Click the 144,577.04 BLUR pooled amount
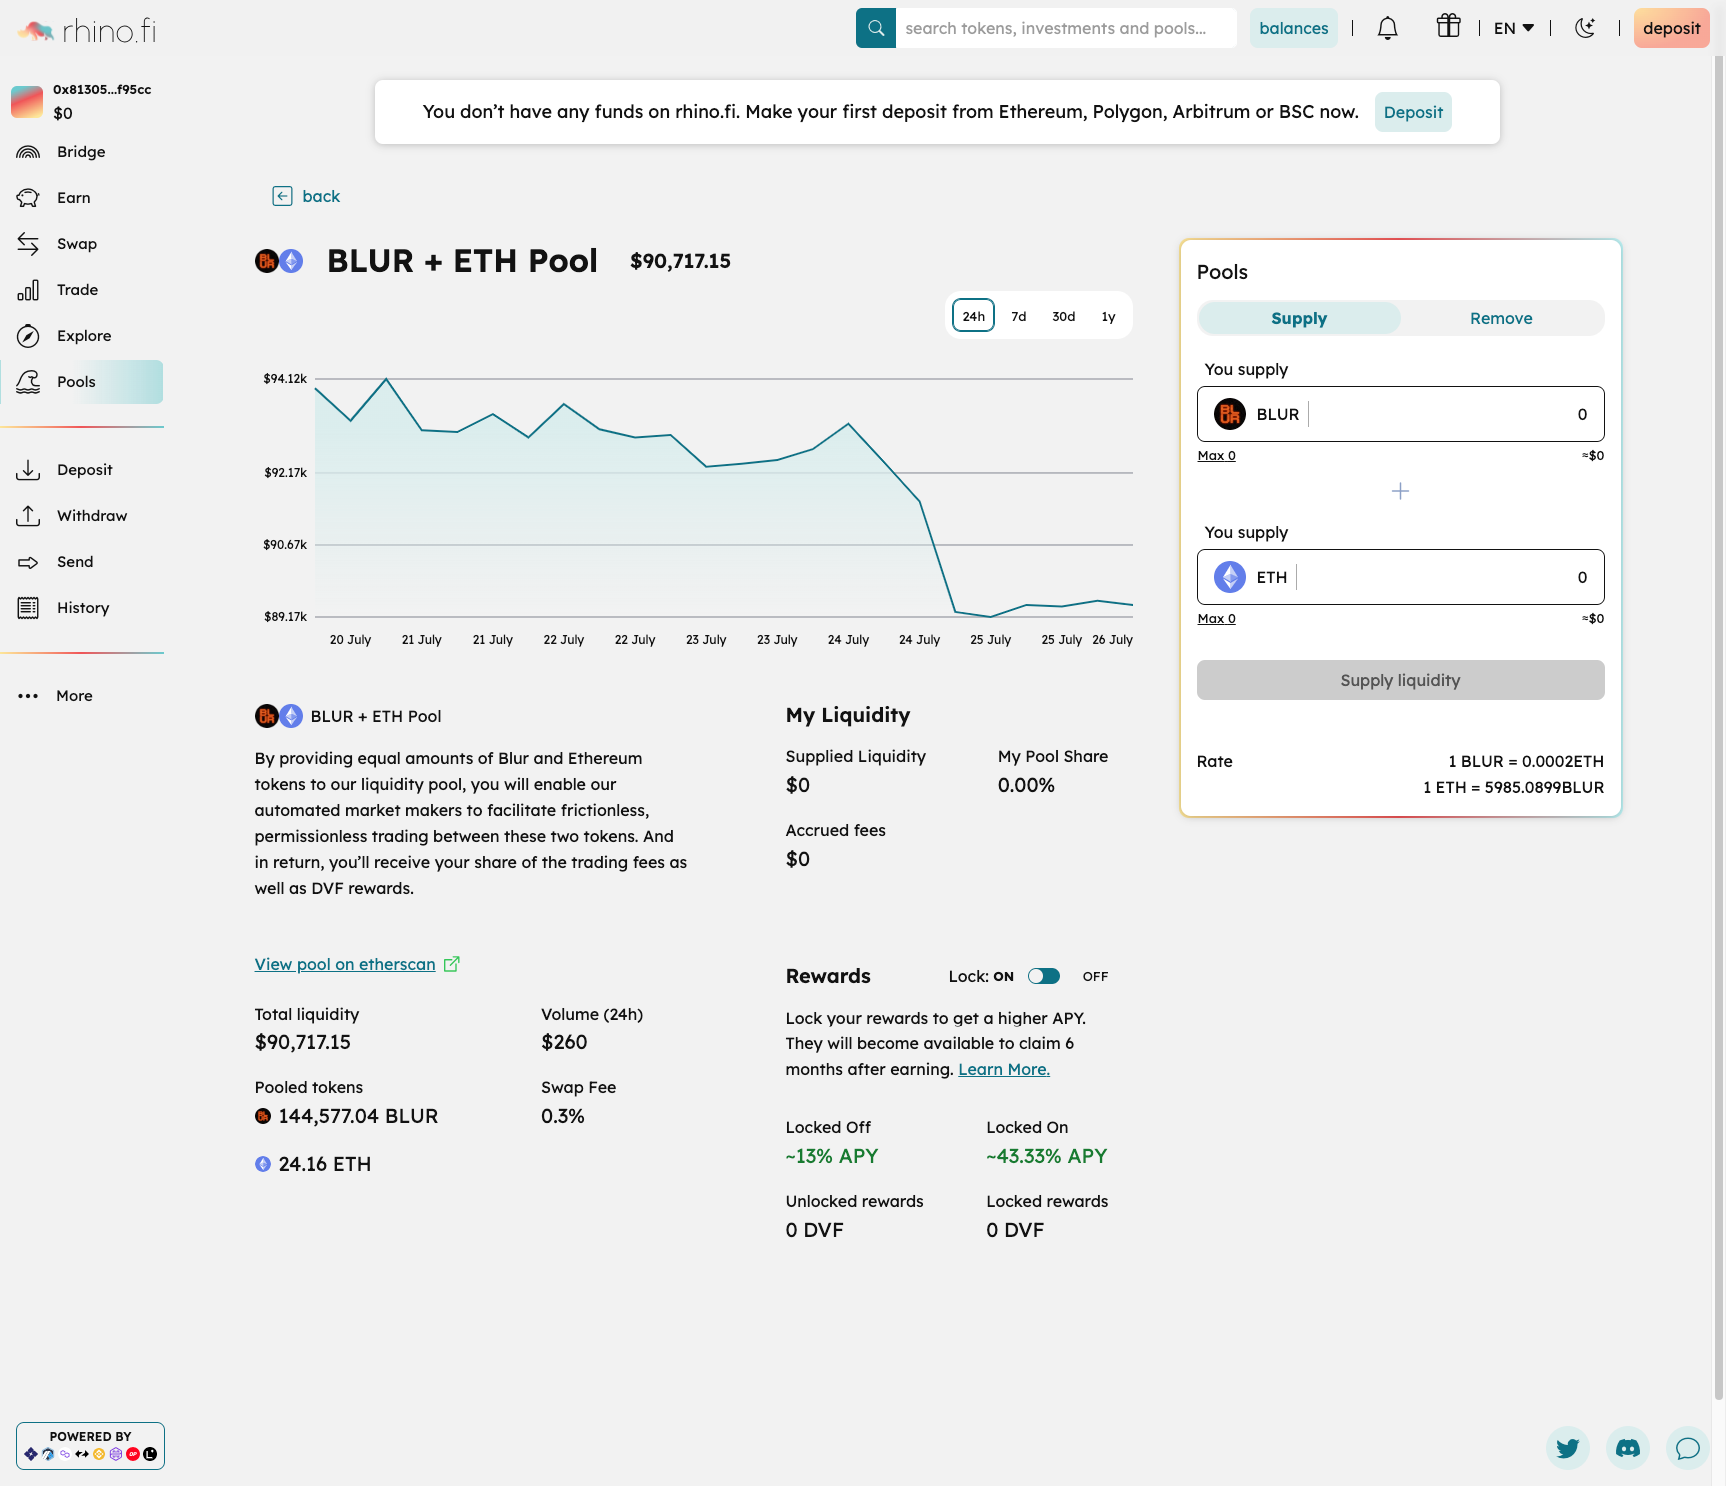This screenshot has height=1487, width=1726. pyautogui.click(x=358, y=1116)
